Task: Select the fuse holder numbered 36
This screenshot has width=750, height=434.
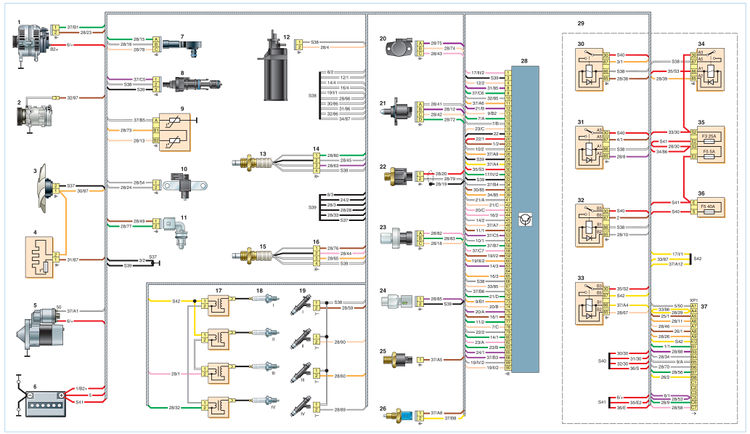Action: pos(711,207)
